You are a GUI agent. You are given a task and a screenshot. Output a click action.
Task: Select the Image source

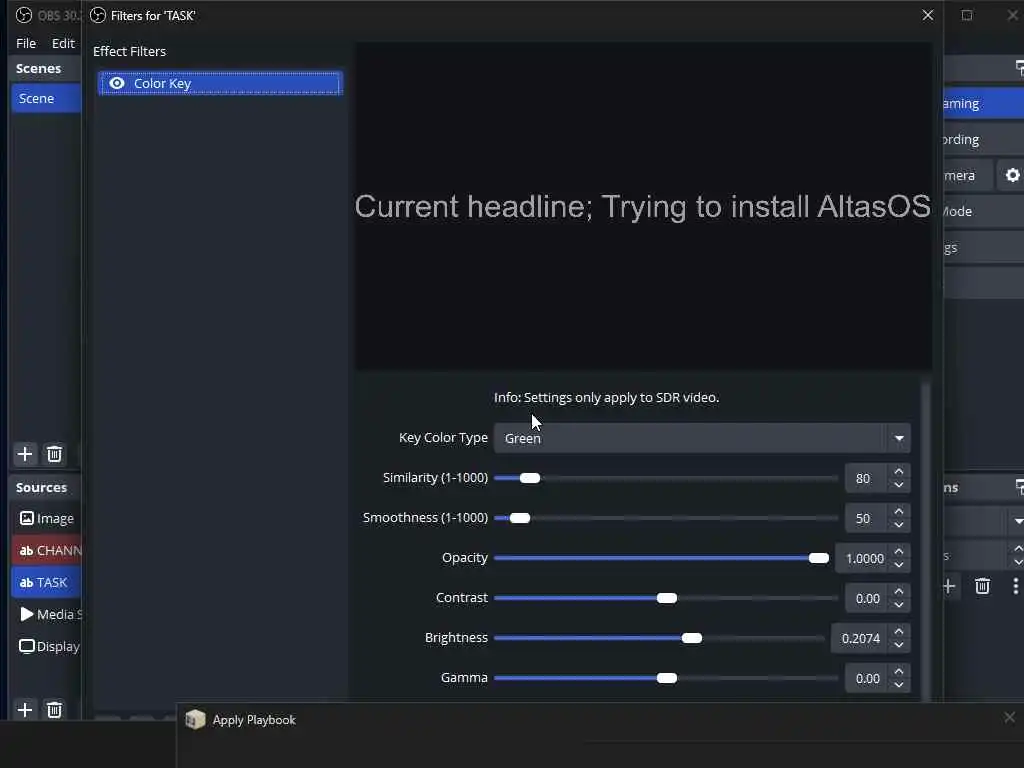click(x=46, y=519)
